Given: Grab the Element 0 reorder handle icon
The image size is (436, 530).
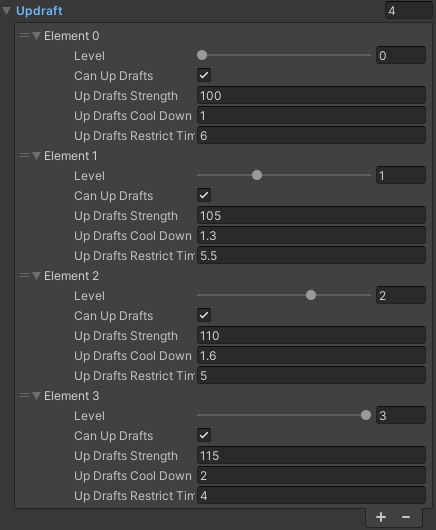Looking at the screenshot, I should pyautogui.click(x=25, y=35).
